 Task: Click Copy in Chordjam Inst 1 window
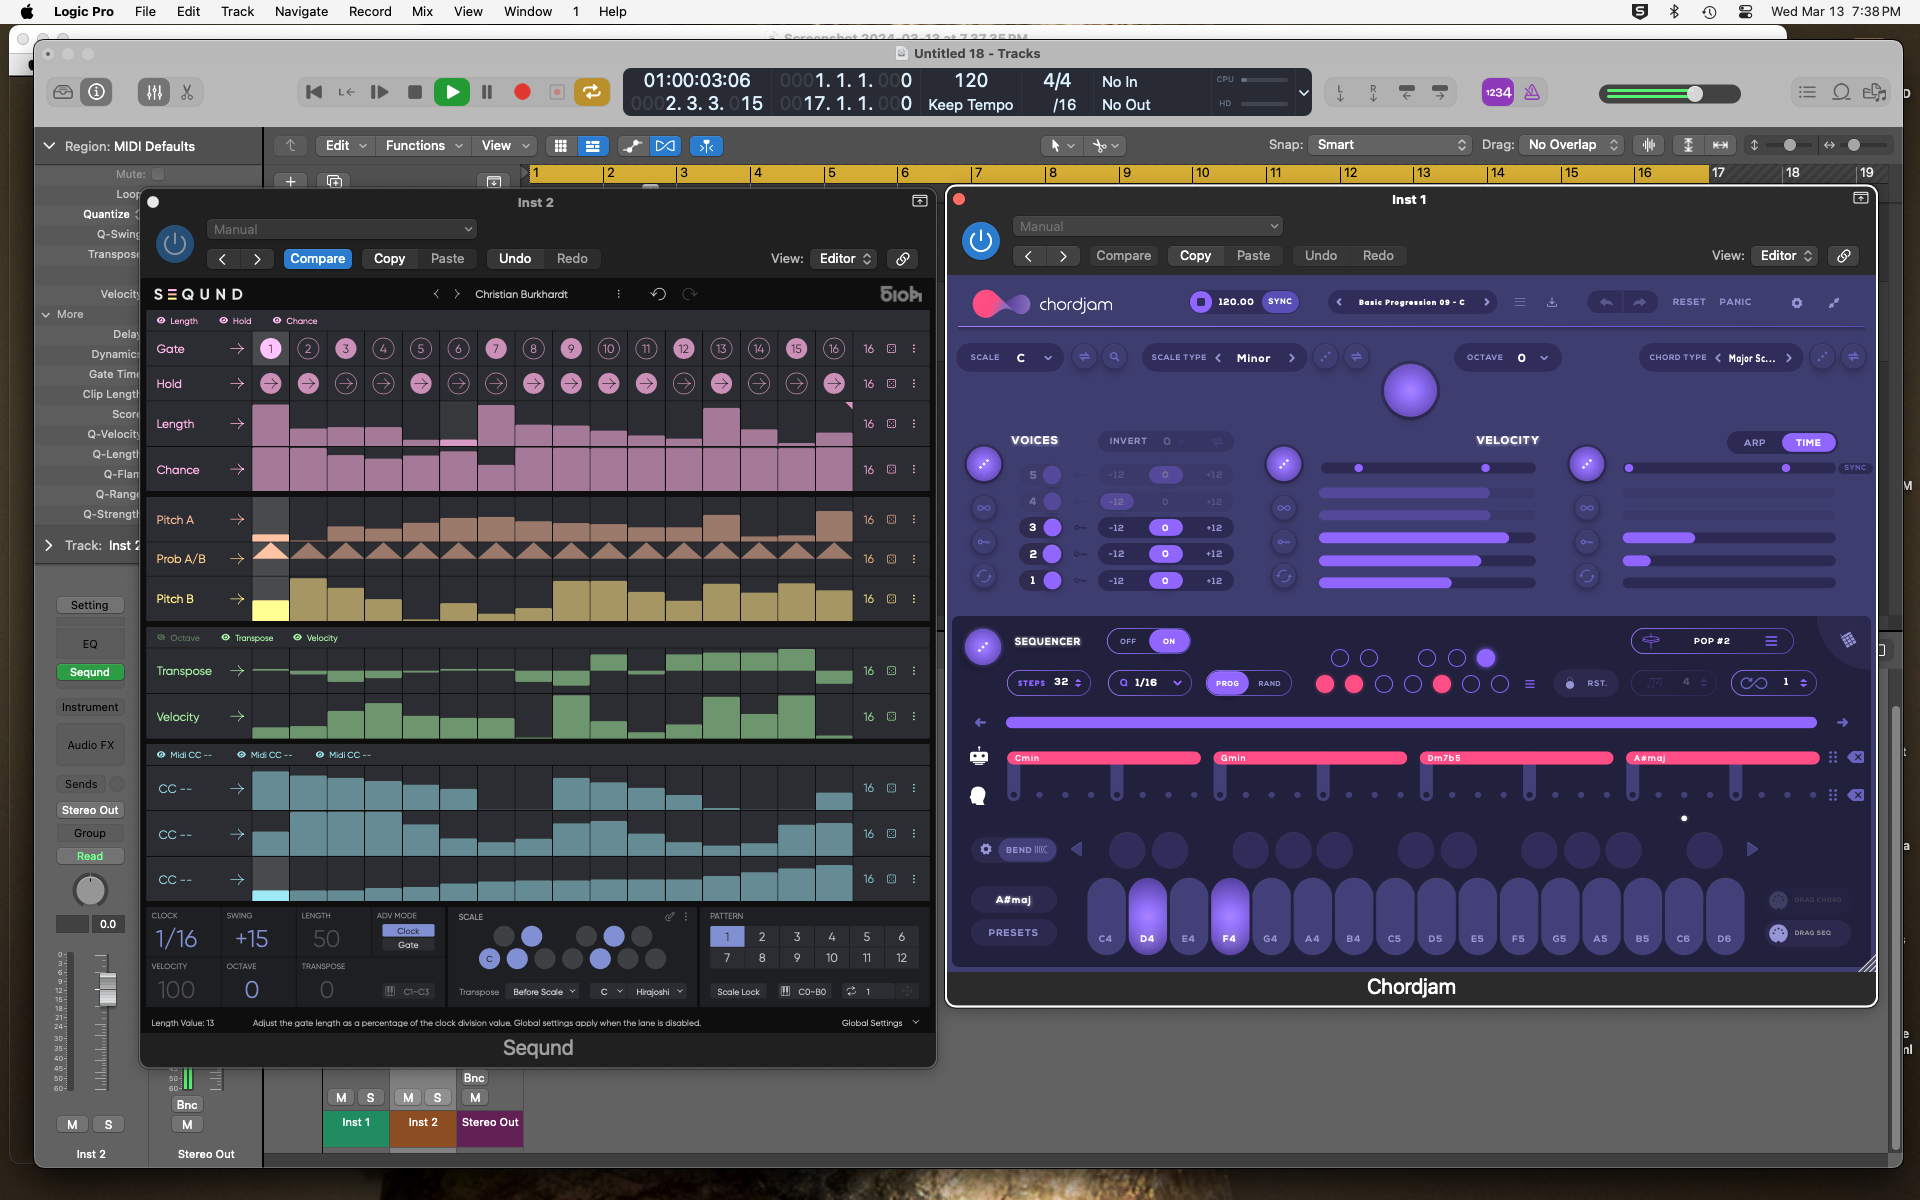click(1195, 255)
